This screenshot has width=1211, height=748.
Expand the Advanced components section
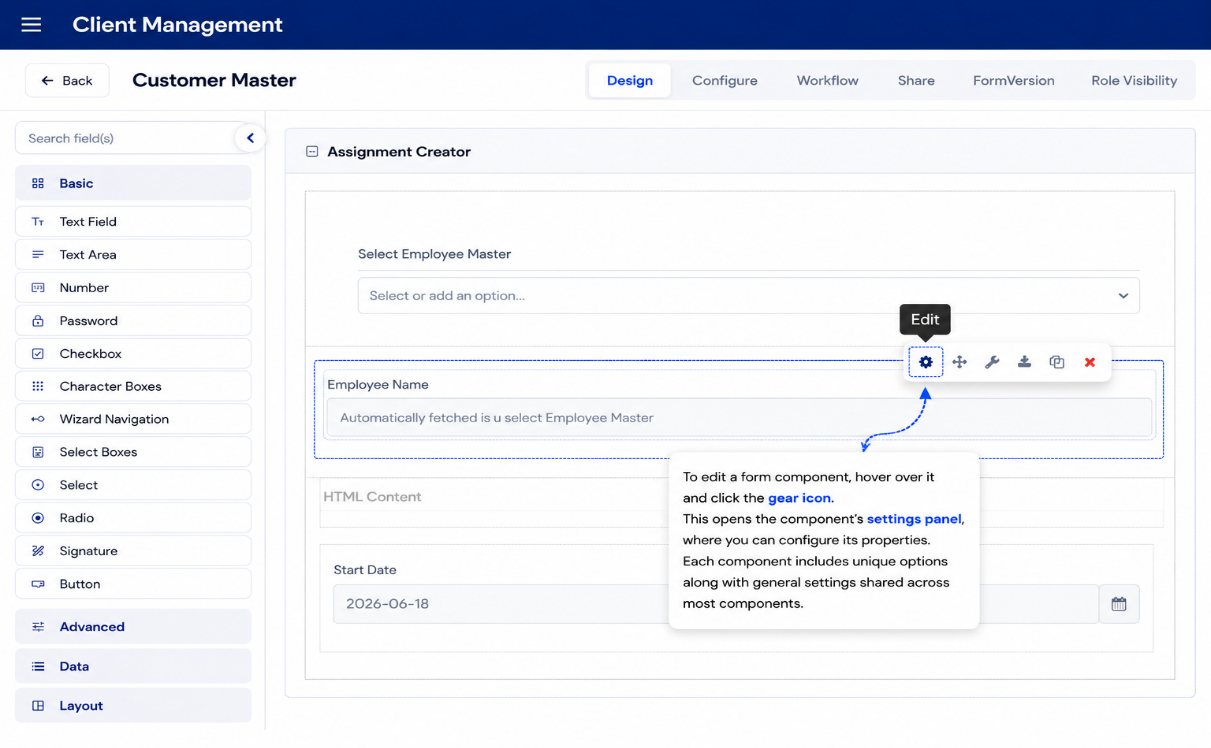coord(133,627)
